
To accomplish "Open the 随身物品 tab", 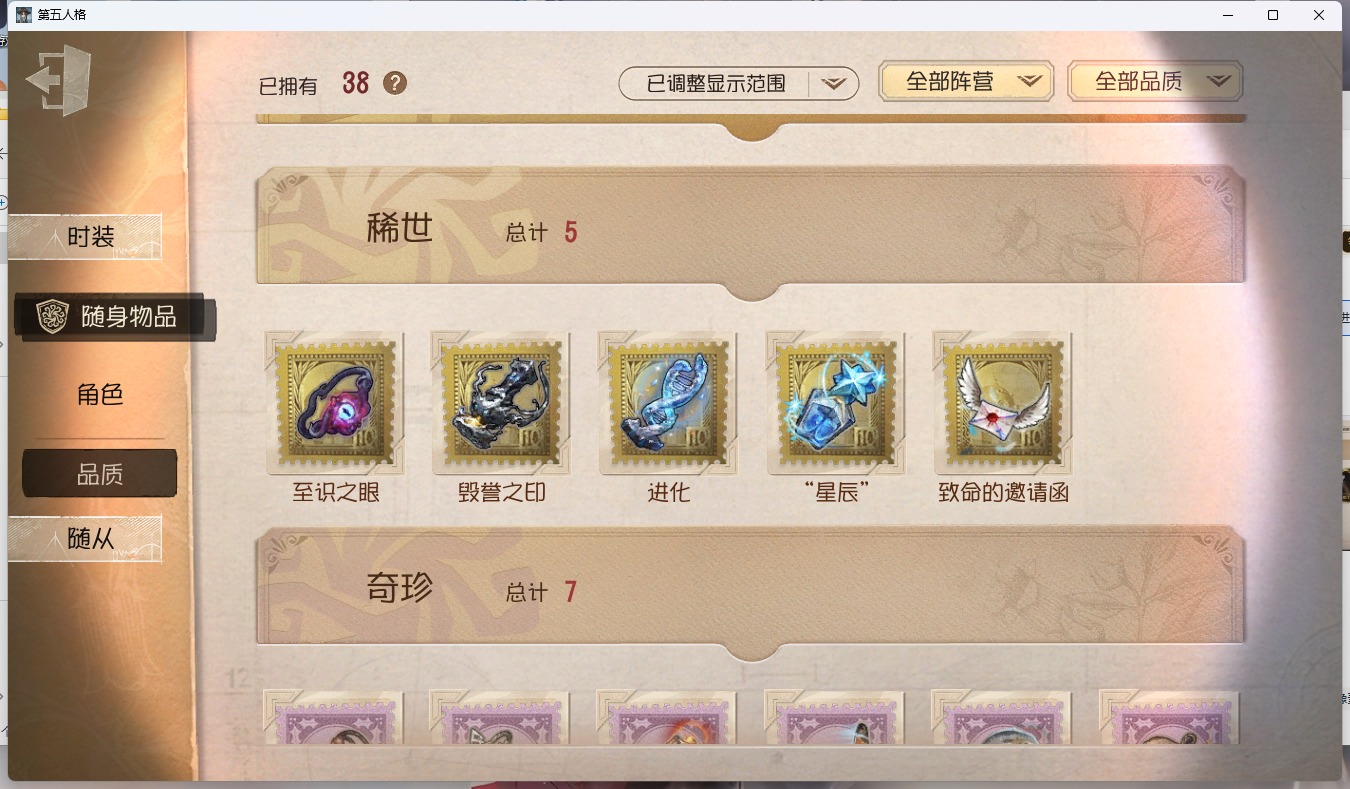I will [x=114, y=317].
